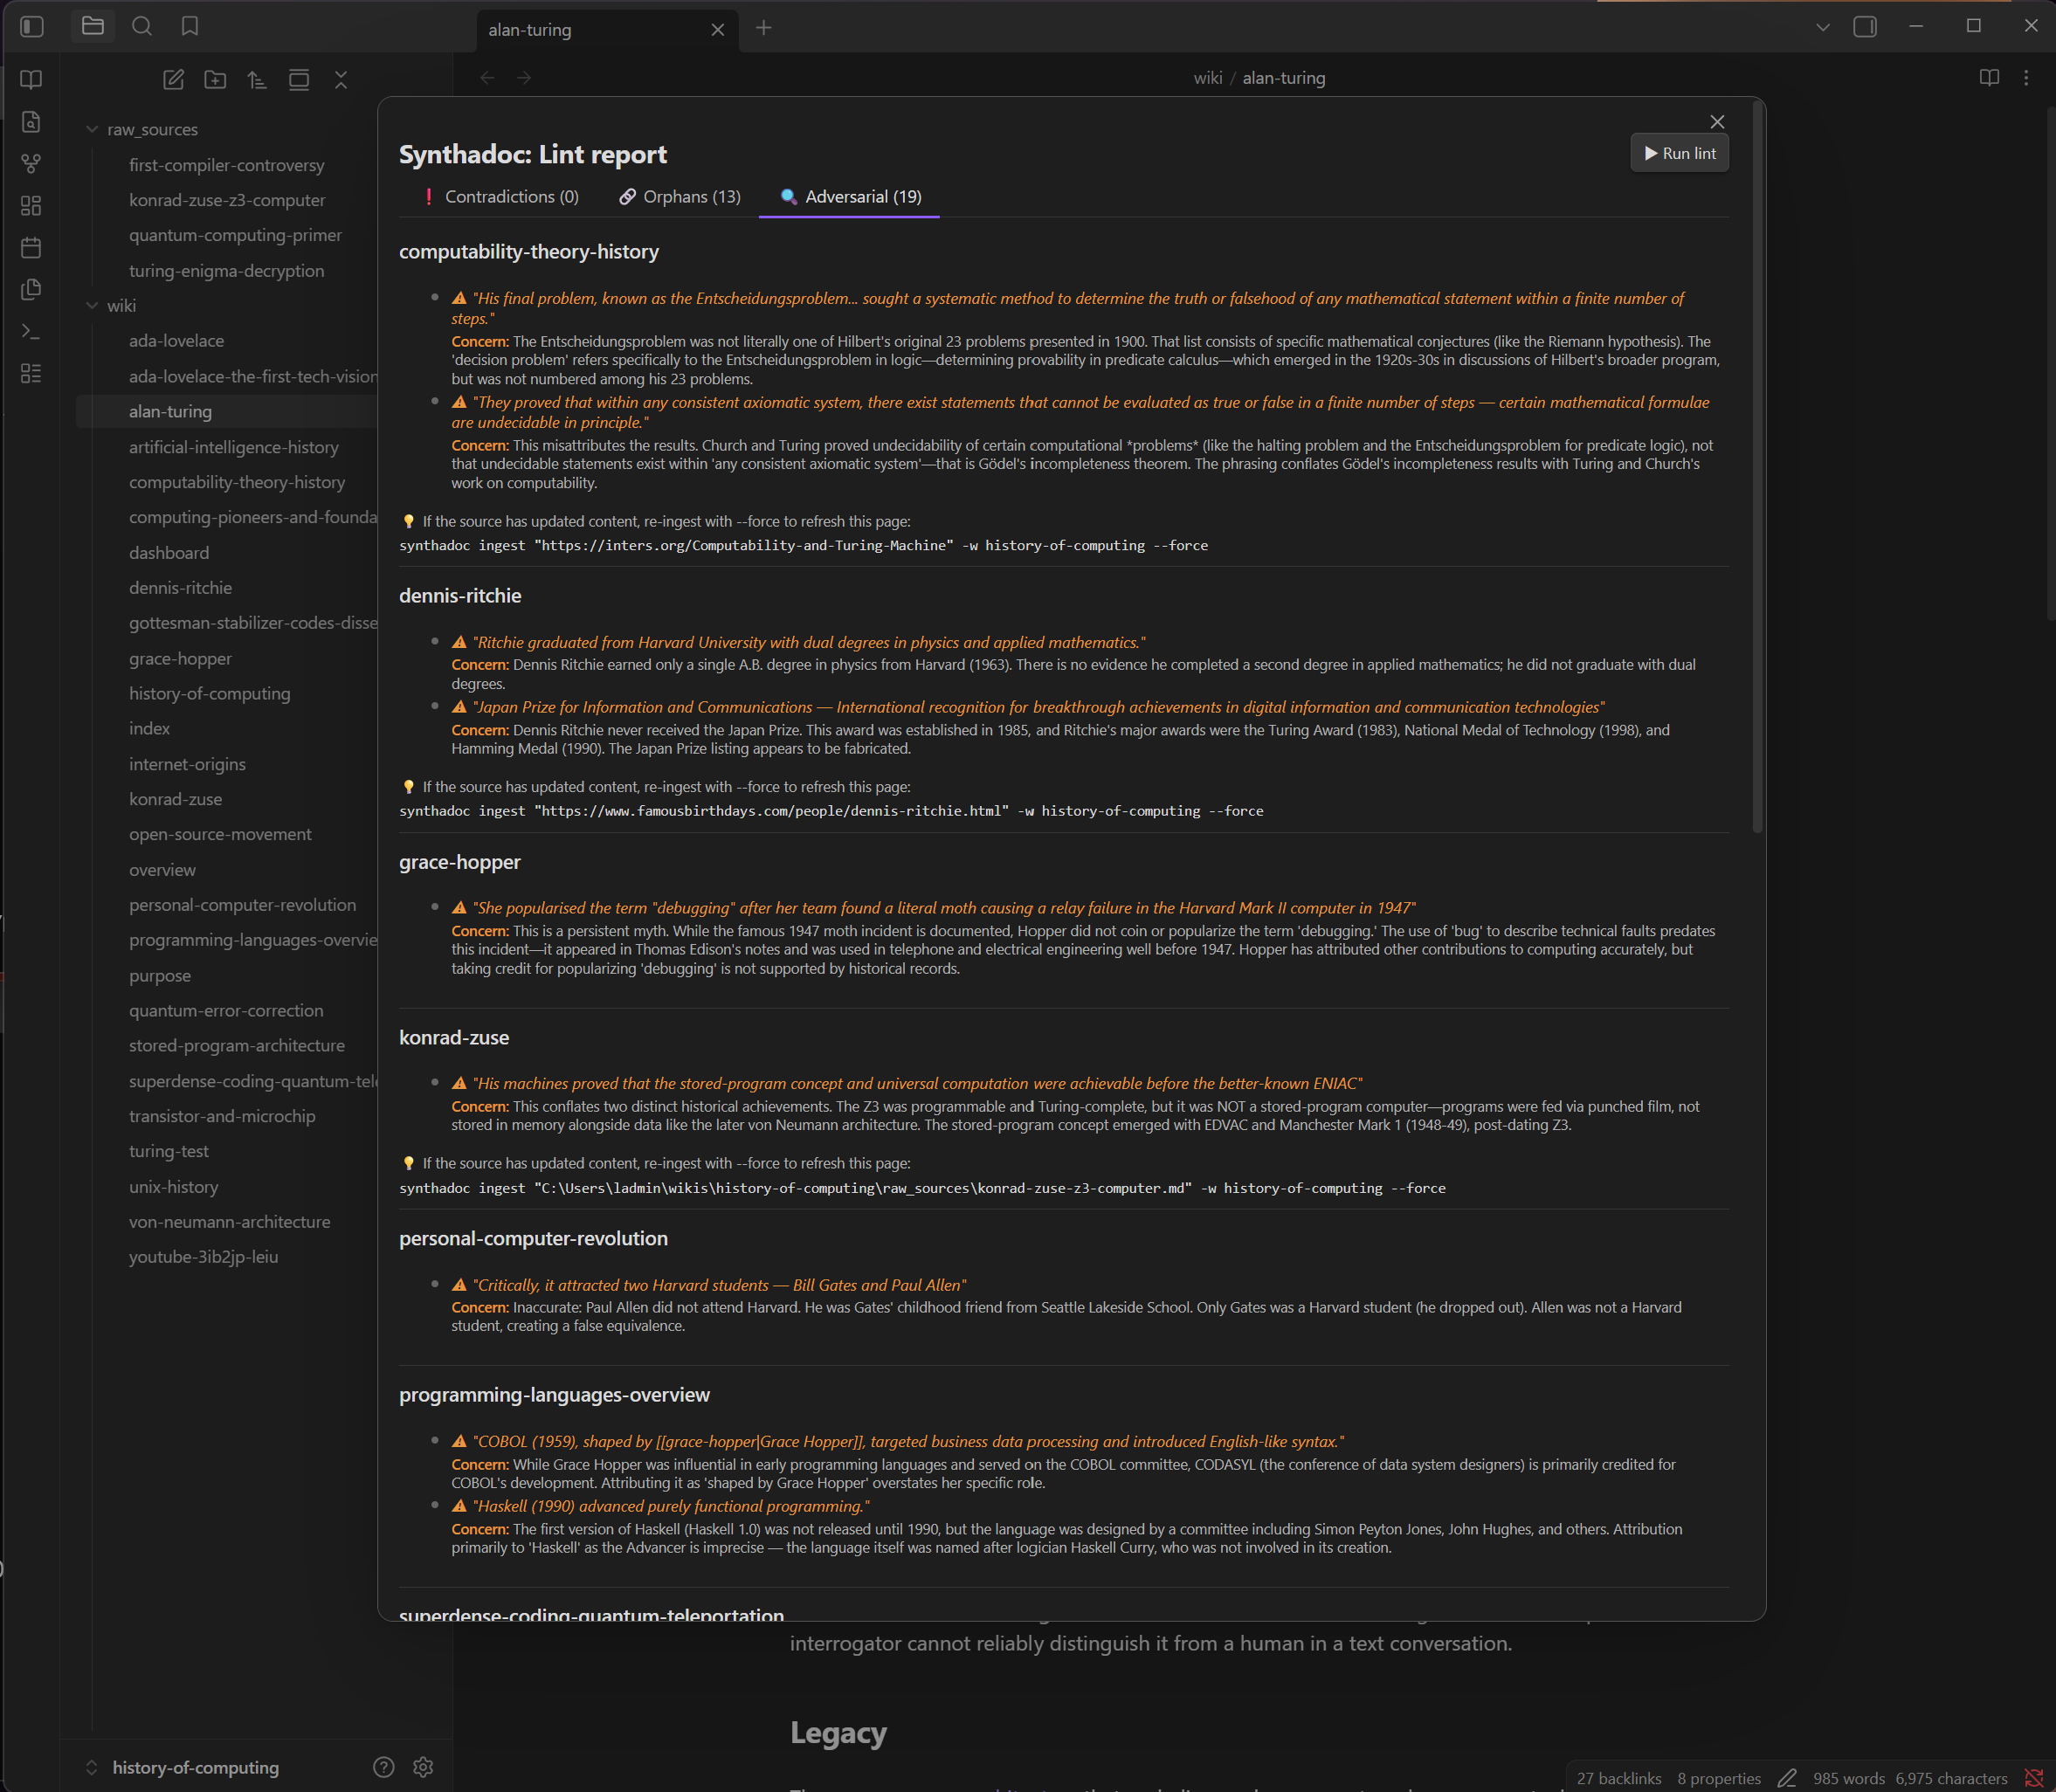Click the 985 words status entry
Screen dimensions: 2056x1792
point(1848,1778)
